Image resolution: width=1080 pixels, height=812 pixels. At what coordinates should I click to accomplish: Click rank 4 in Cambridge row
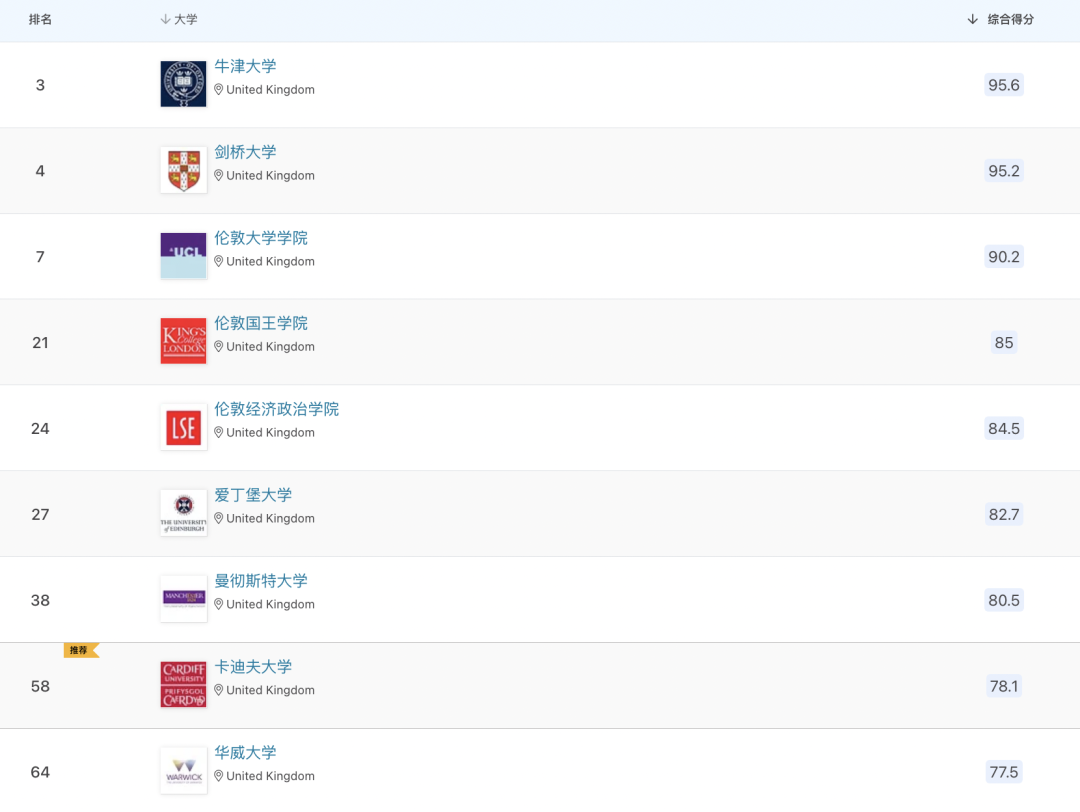40,171
